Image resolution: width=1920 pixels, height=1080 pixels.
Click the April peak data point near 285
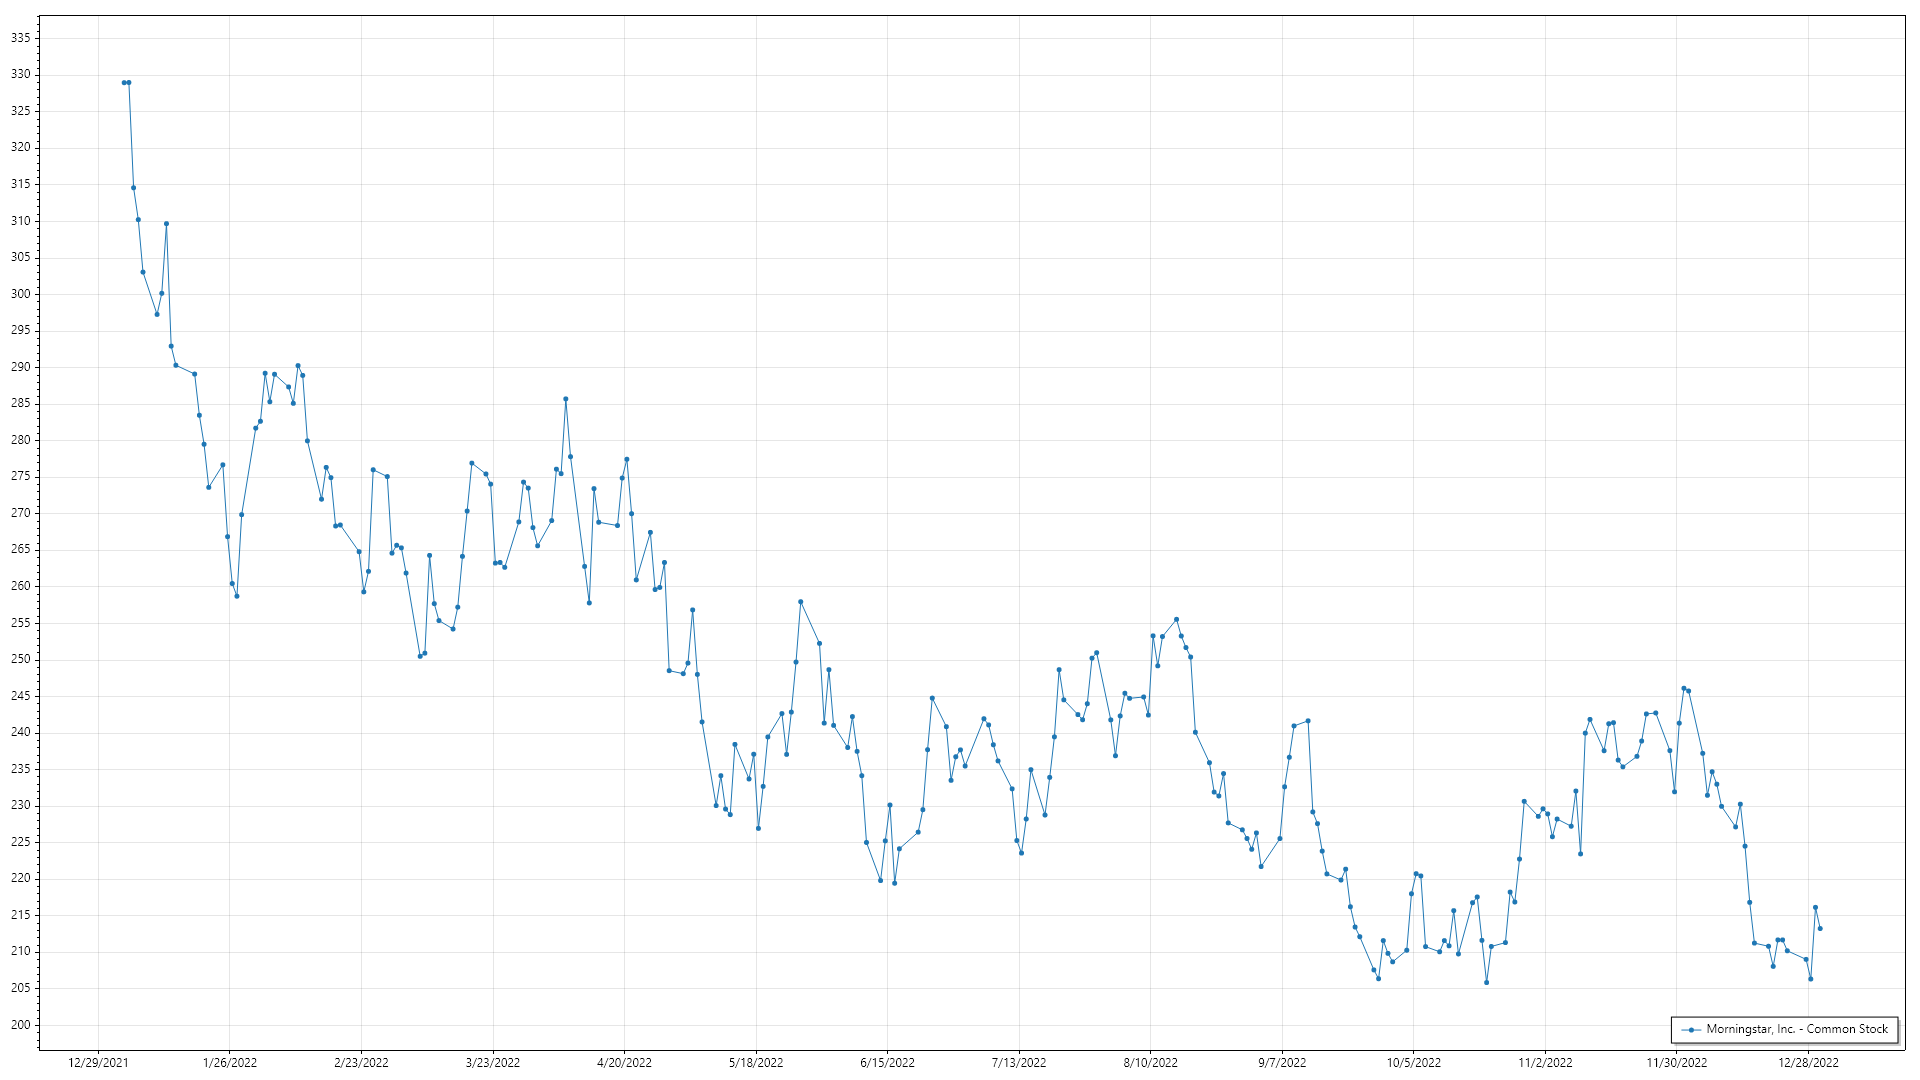pos(566,399)
